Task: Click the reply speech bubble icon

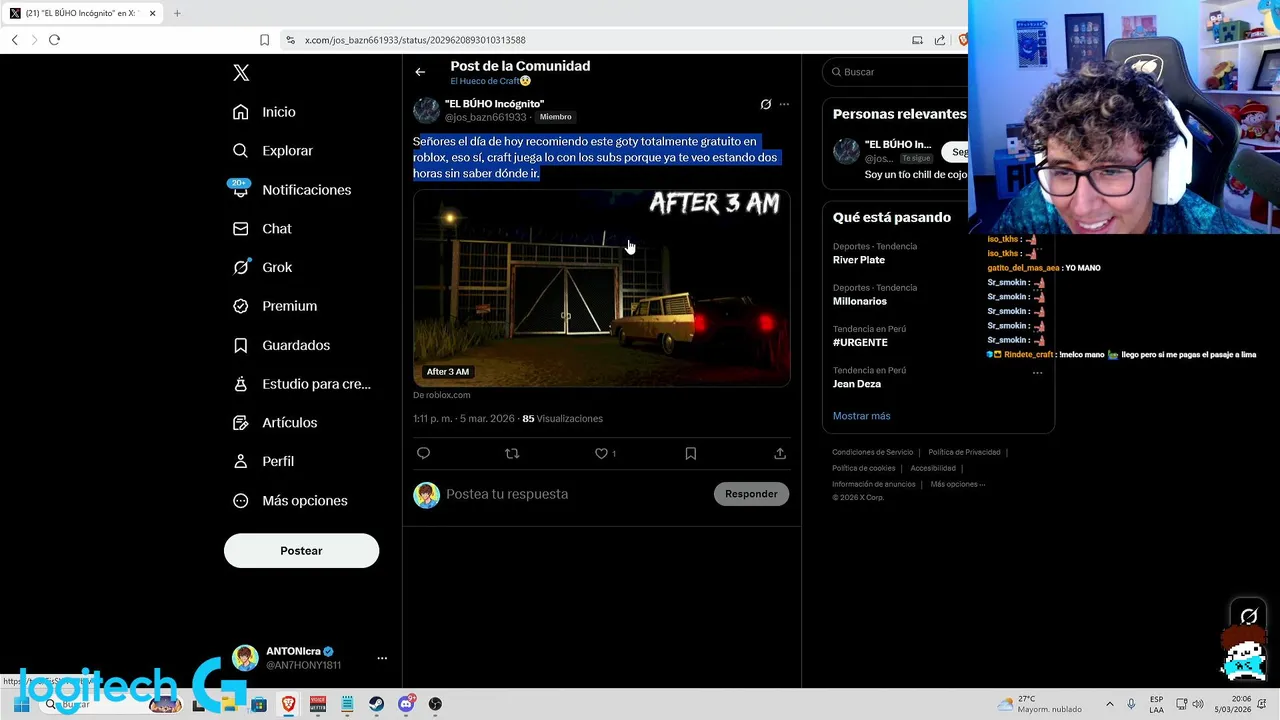Action: coord(423,453)
